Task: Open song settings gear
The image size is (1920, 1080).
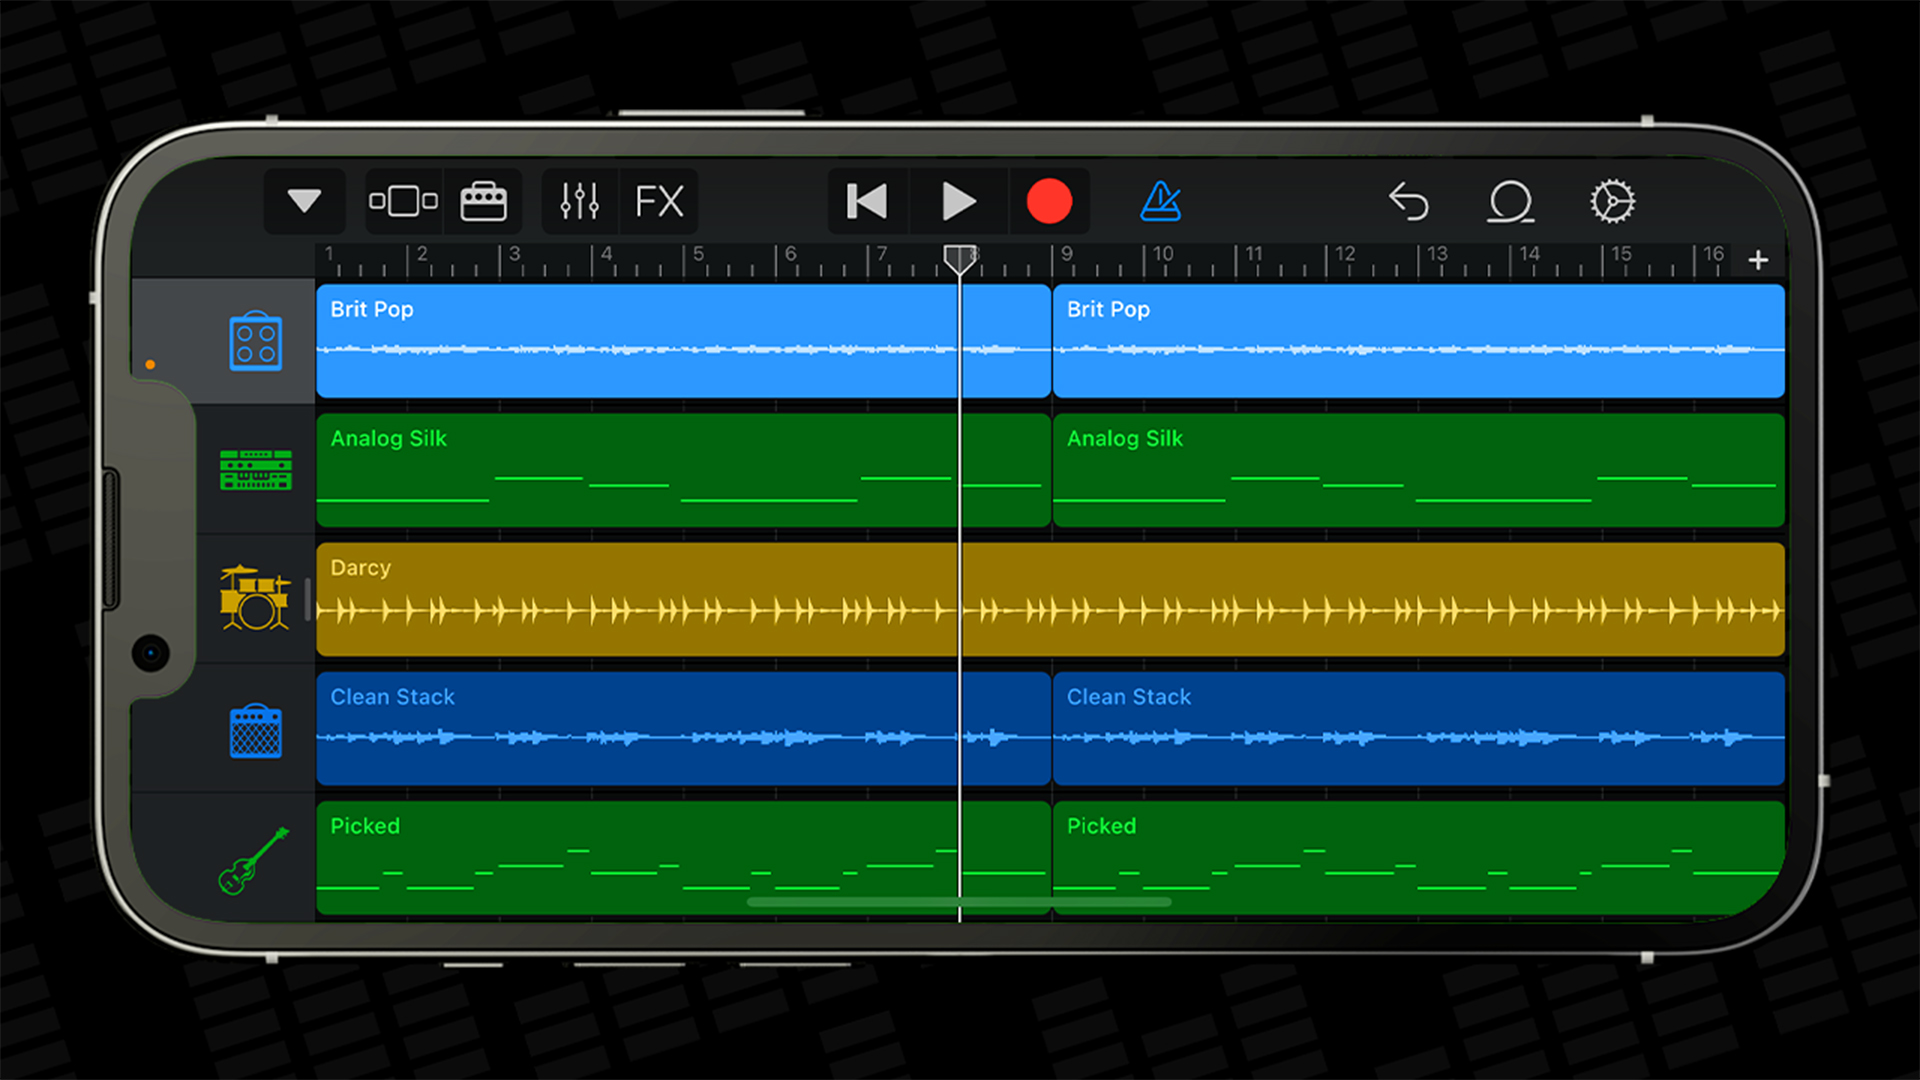Action: (1613, 201)
